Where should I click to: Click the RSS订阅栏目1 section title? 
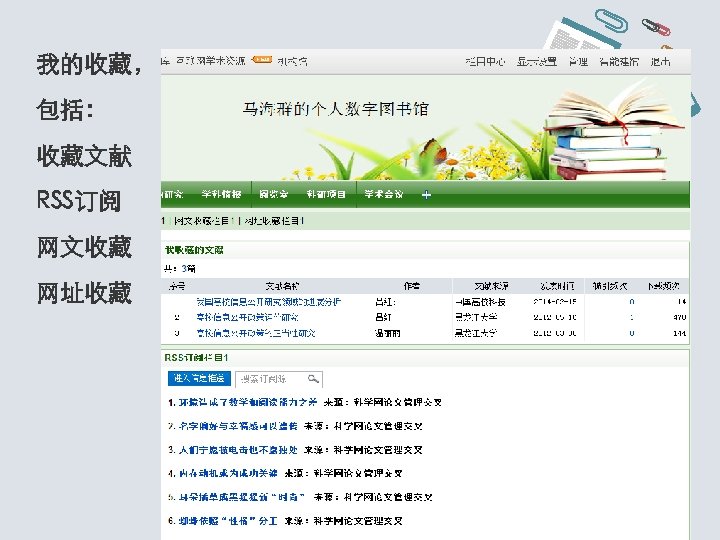click(196, 358)
